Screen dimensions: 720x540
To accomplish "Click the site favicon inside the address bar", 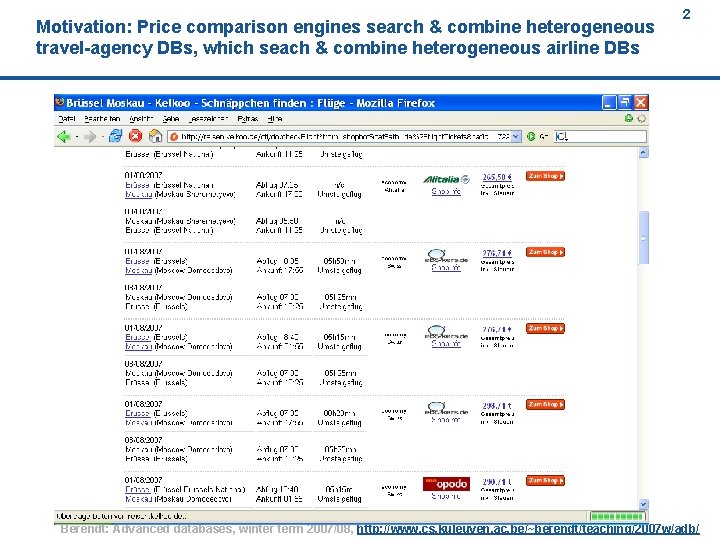I will click(174, 136).
